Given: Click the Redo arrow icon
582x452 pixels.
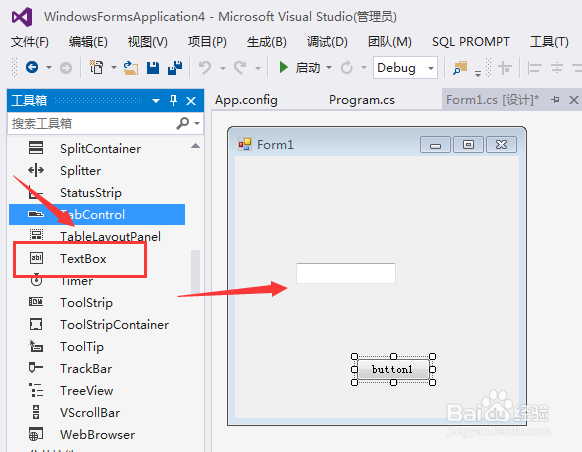Looking at the screenshot, I should click(x=240, y=68).
